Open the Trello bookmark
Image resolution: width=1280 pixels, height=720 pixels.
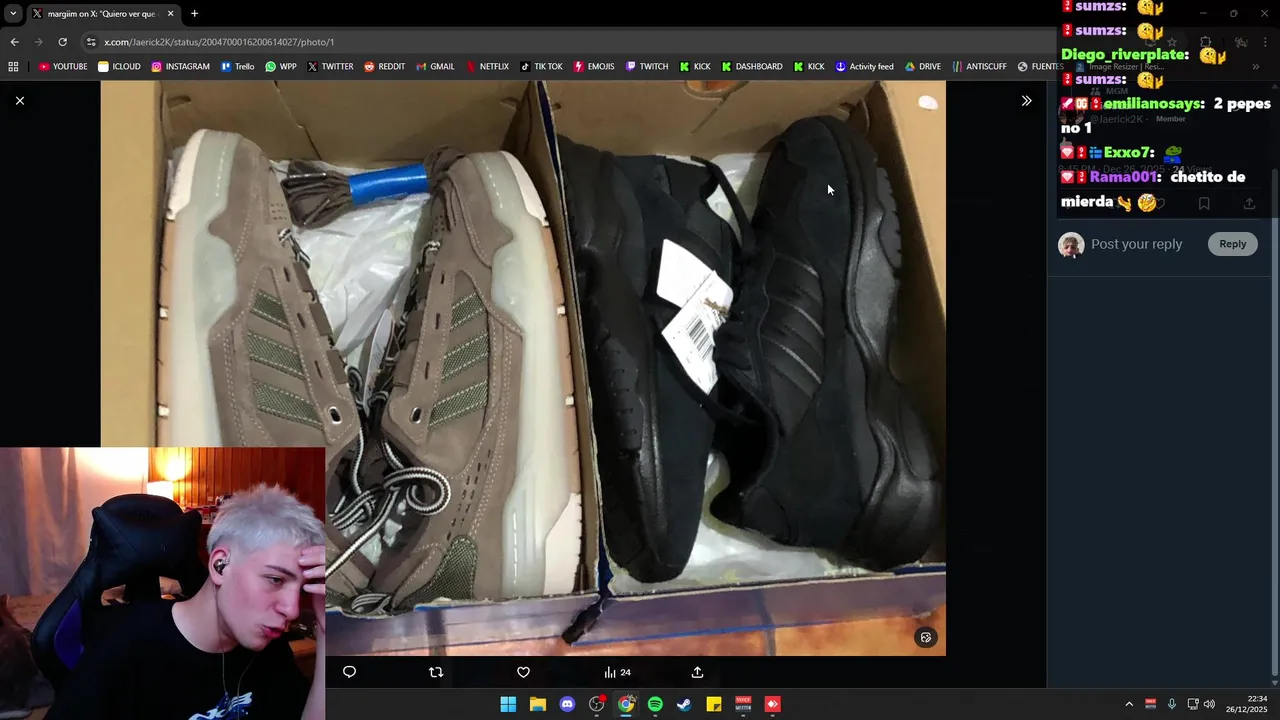tap(237, 67)
